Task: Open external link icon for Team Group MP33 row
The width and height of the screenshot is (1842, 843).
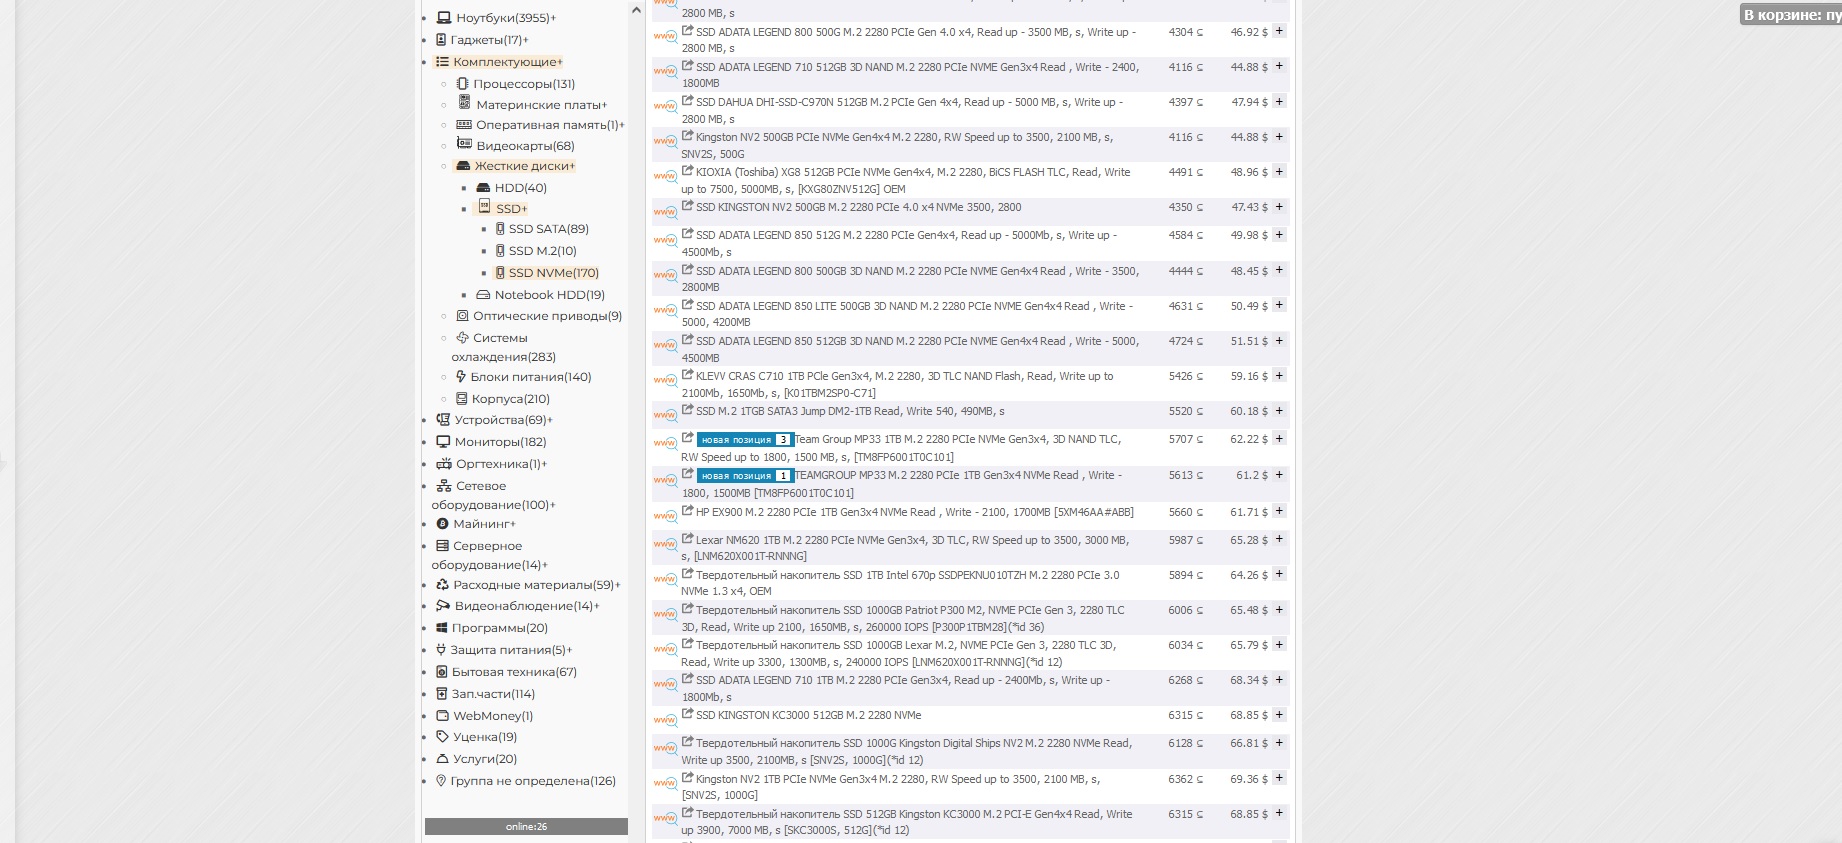Action: point(687,438)
